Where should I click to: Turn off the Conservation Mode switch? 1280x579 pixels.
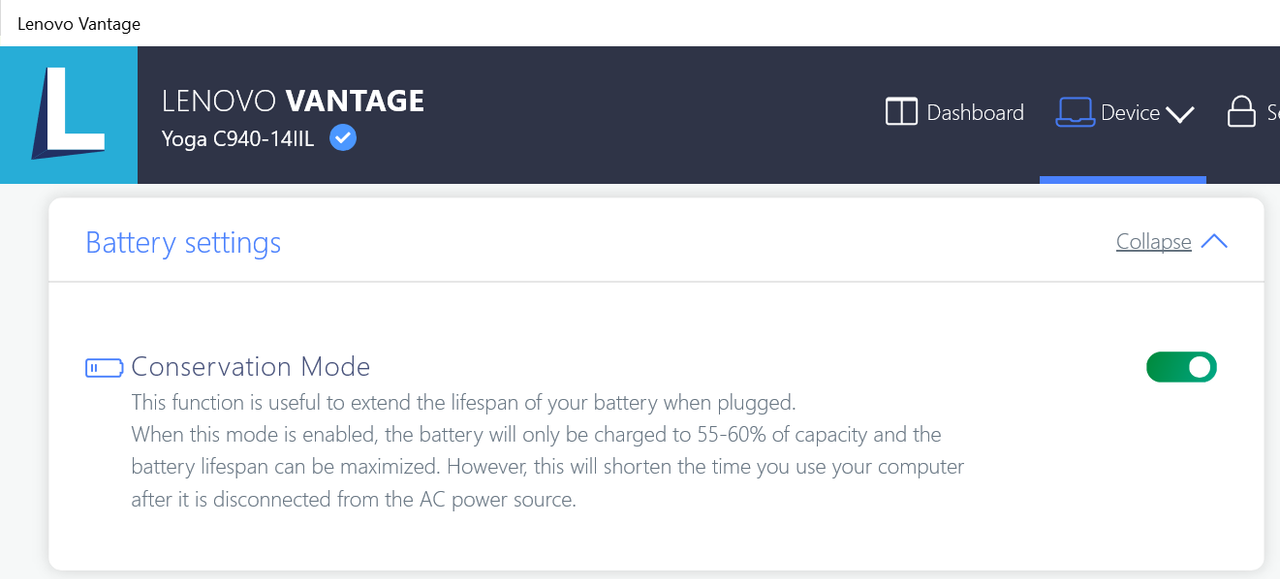[1181, 367]
